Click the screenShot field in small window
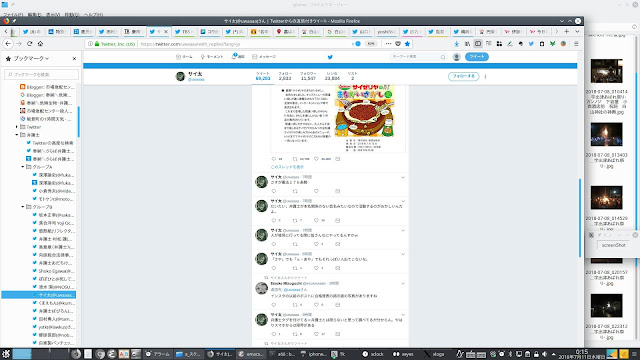This screenshot has height=360, width=640. click(613, 245)
